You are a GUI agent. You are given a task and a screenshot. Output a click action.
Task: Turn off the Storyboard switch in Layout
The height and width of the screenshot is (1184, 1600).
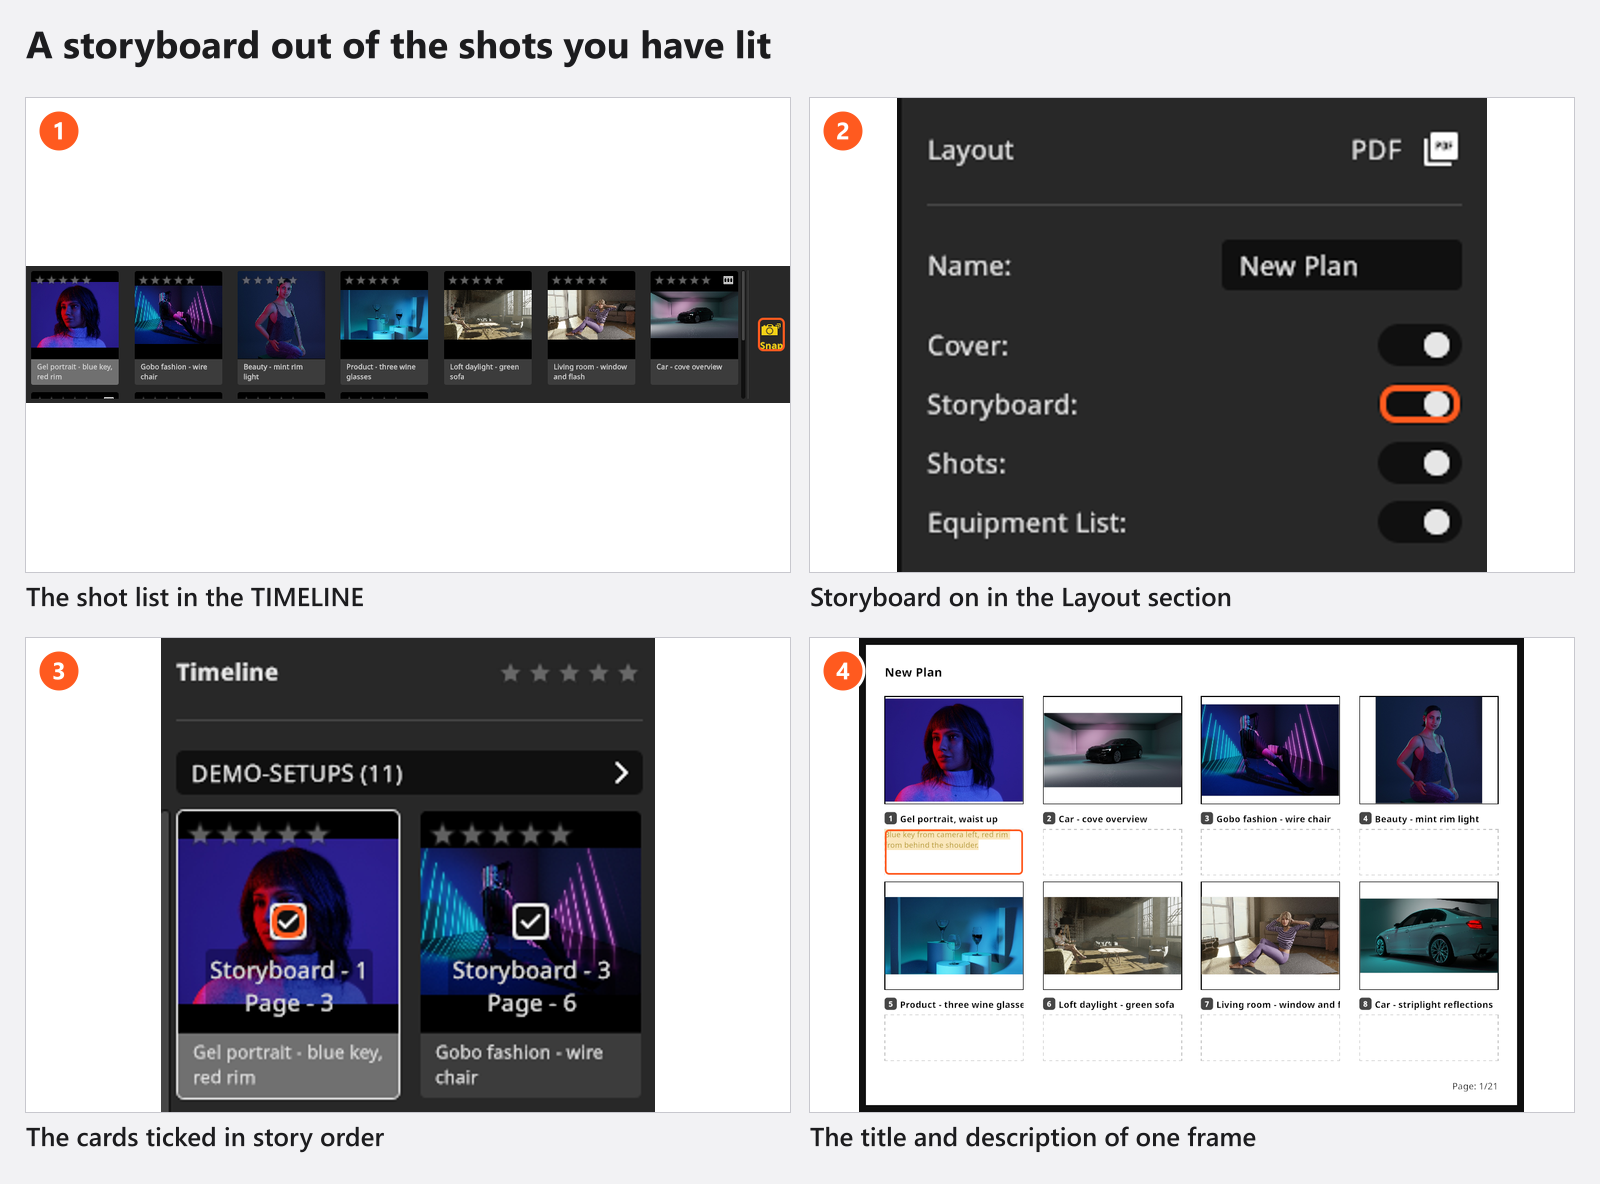(x=1420, y=404)
